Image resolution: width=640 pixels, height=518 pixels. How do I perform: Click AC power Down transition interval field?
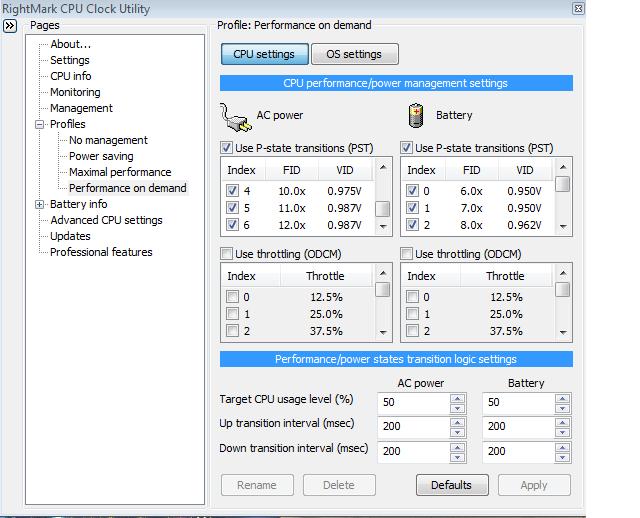coord(414,452)
